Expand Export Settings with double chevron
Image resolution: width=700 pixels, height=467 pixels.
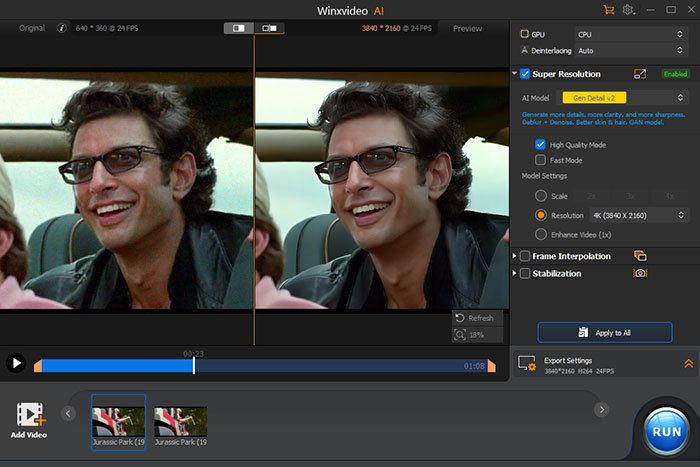pyautogui.click(x=688, y=363)
